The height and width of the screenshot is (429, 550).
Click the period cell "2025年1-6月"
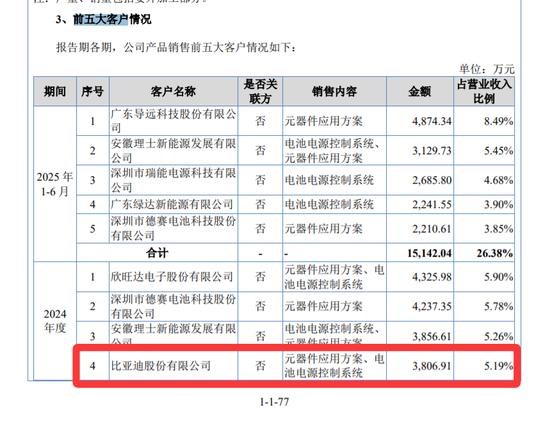point(55,184)
